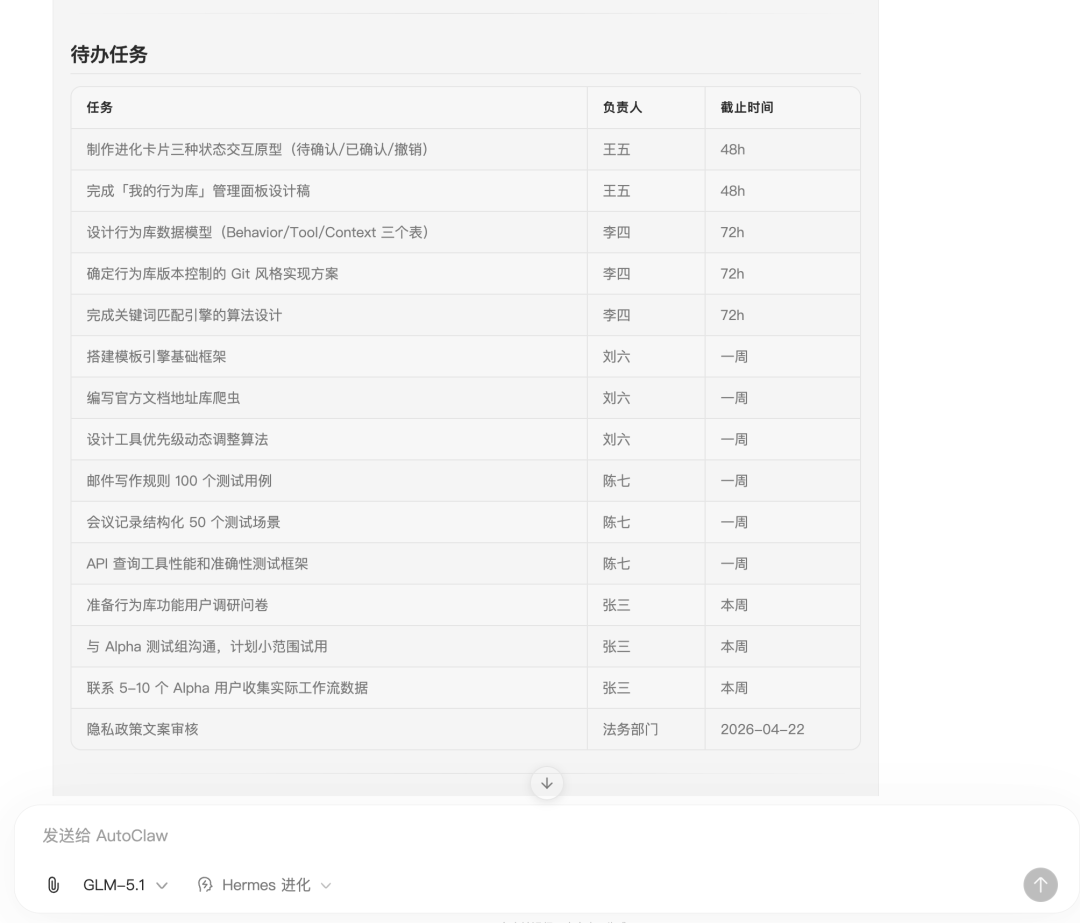Click the upward arrow submit icon
Screen dimensions: 1080x923
1040,884
